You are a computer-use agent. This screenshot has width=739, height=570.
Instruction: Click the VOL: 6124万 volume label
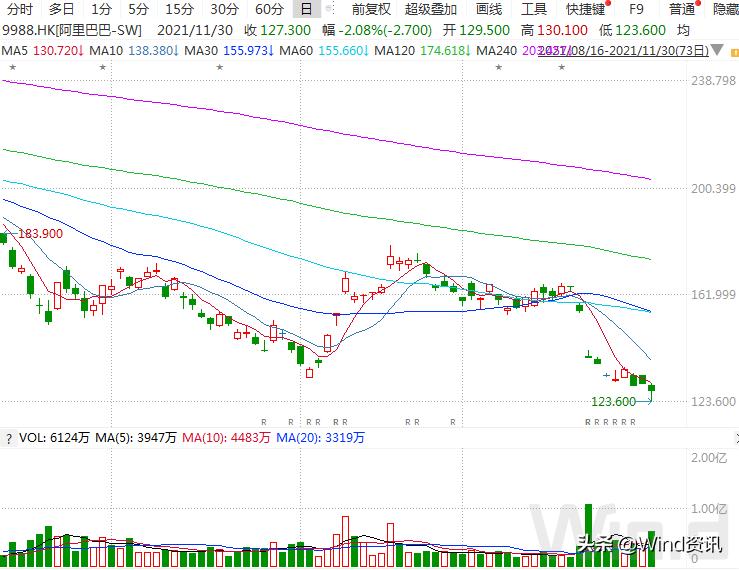[x=54, y=438]
